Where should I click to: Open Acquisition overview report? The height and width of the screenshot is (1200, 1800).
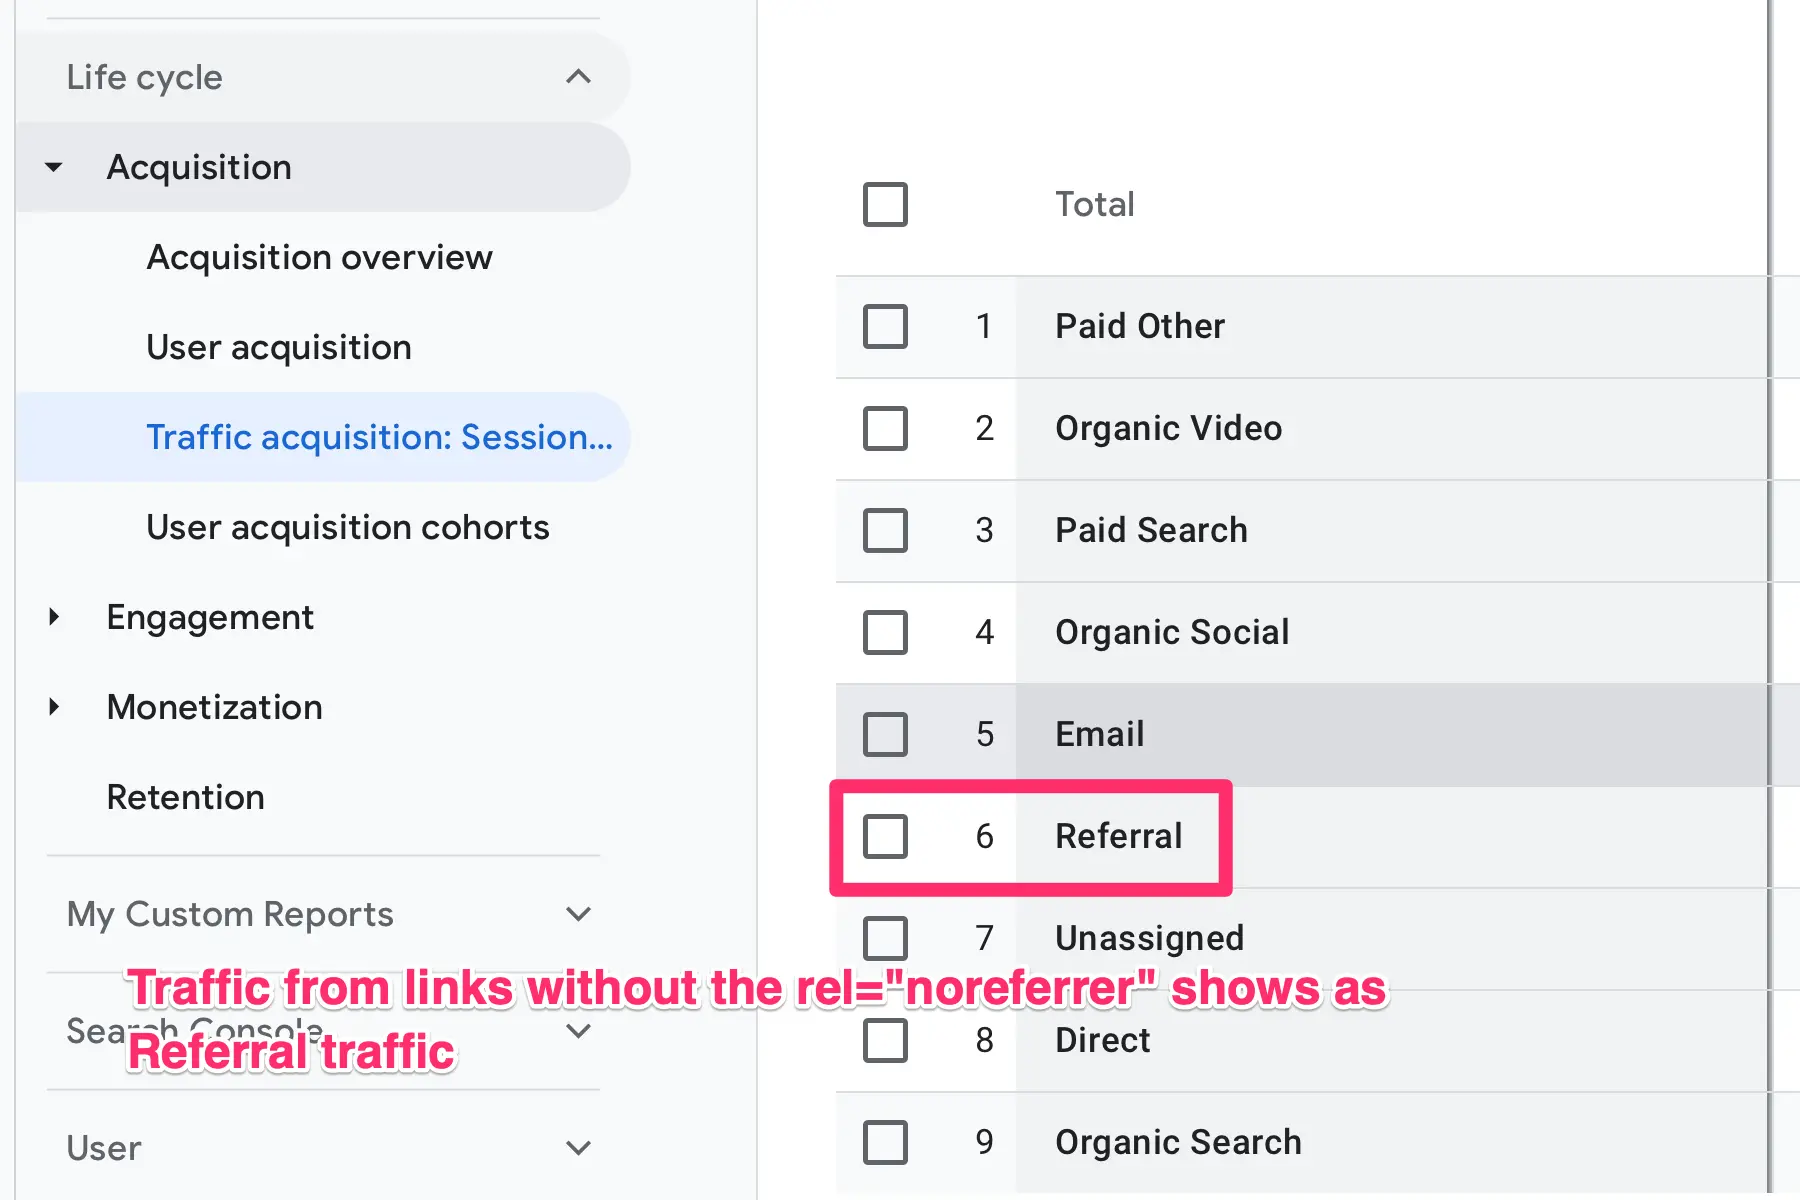click(x=319, y=257)
